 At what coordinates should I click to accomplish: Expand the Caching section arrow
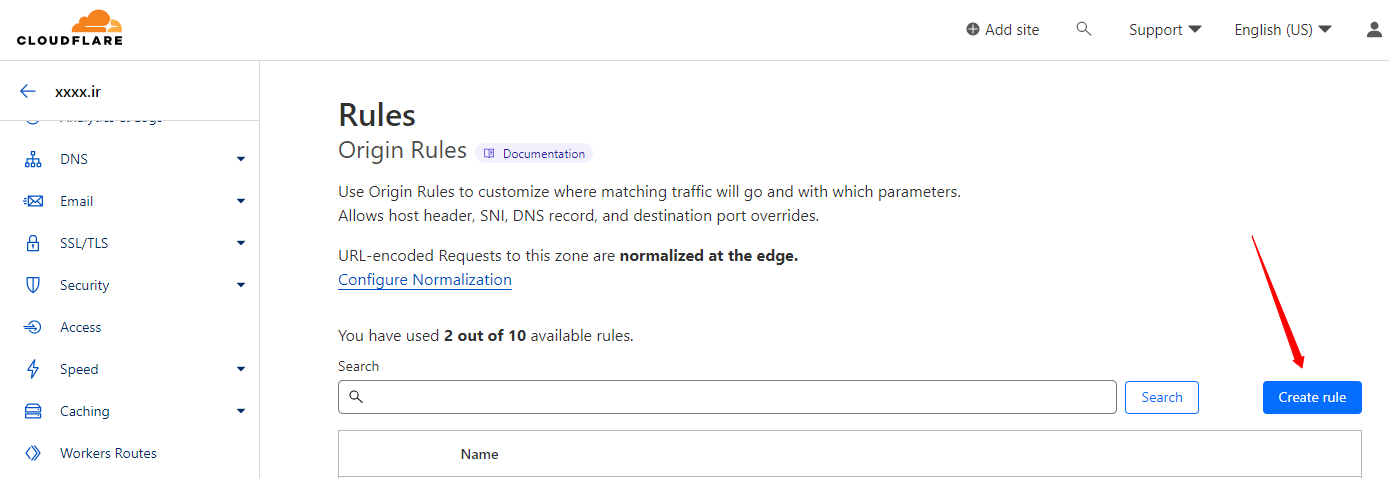point(241,411)
